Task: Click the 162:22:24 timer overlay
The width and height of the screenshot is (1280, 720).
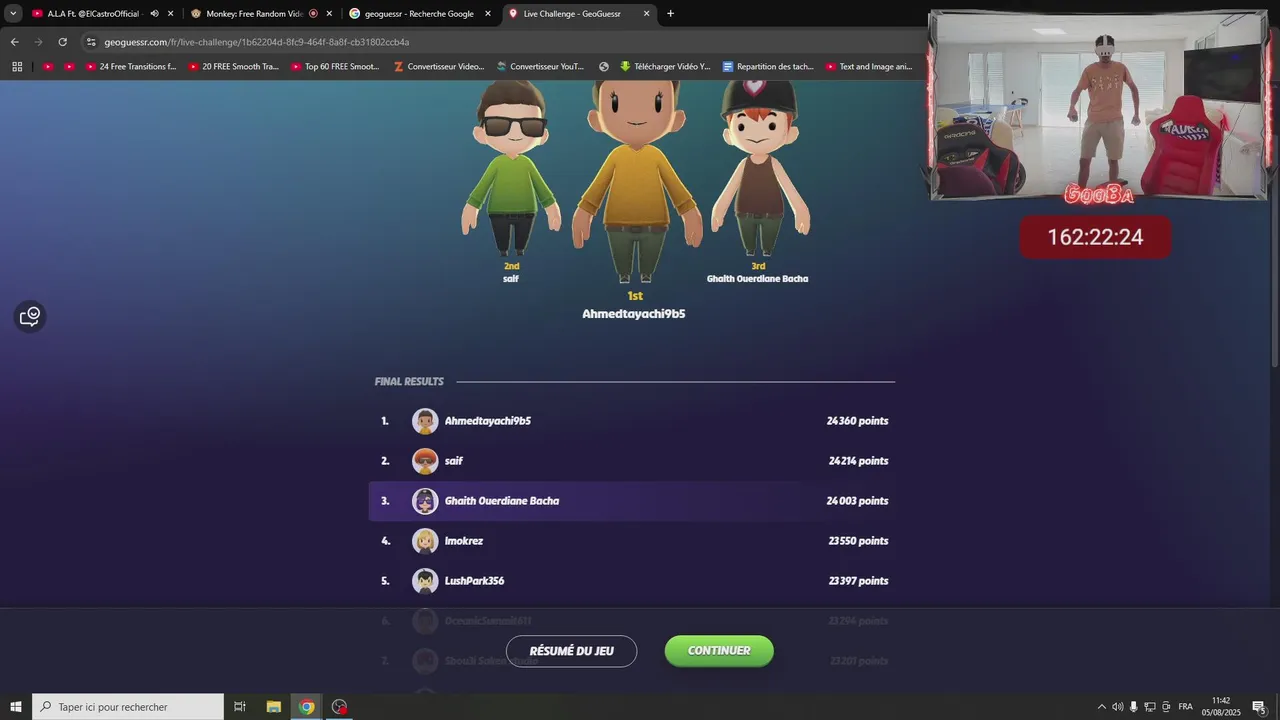Action: [1095, 237]
